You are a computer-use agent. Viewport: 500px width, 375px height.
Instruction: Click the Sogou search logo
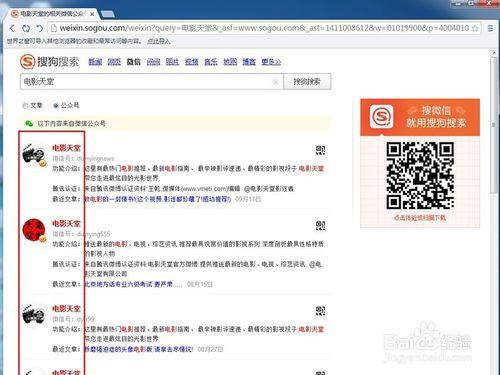pyautogui.click(x=49, y=62)
